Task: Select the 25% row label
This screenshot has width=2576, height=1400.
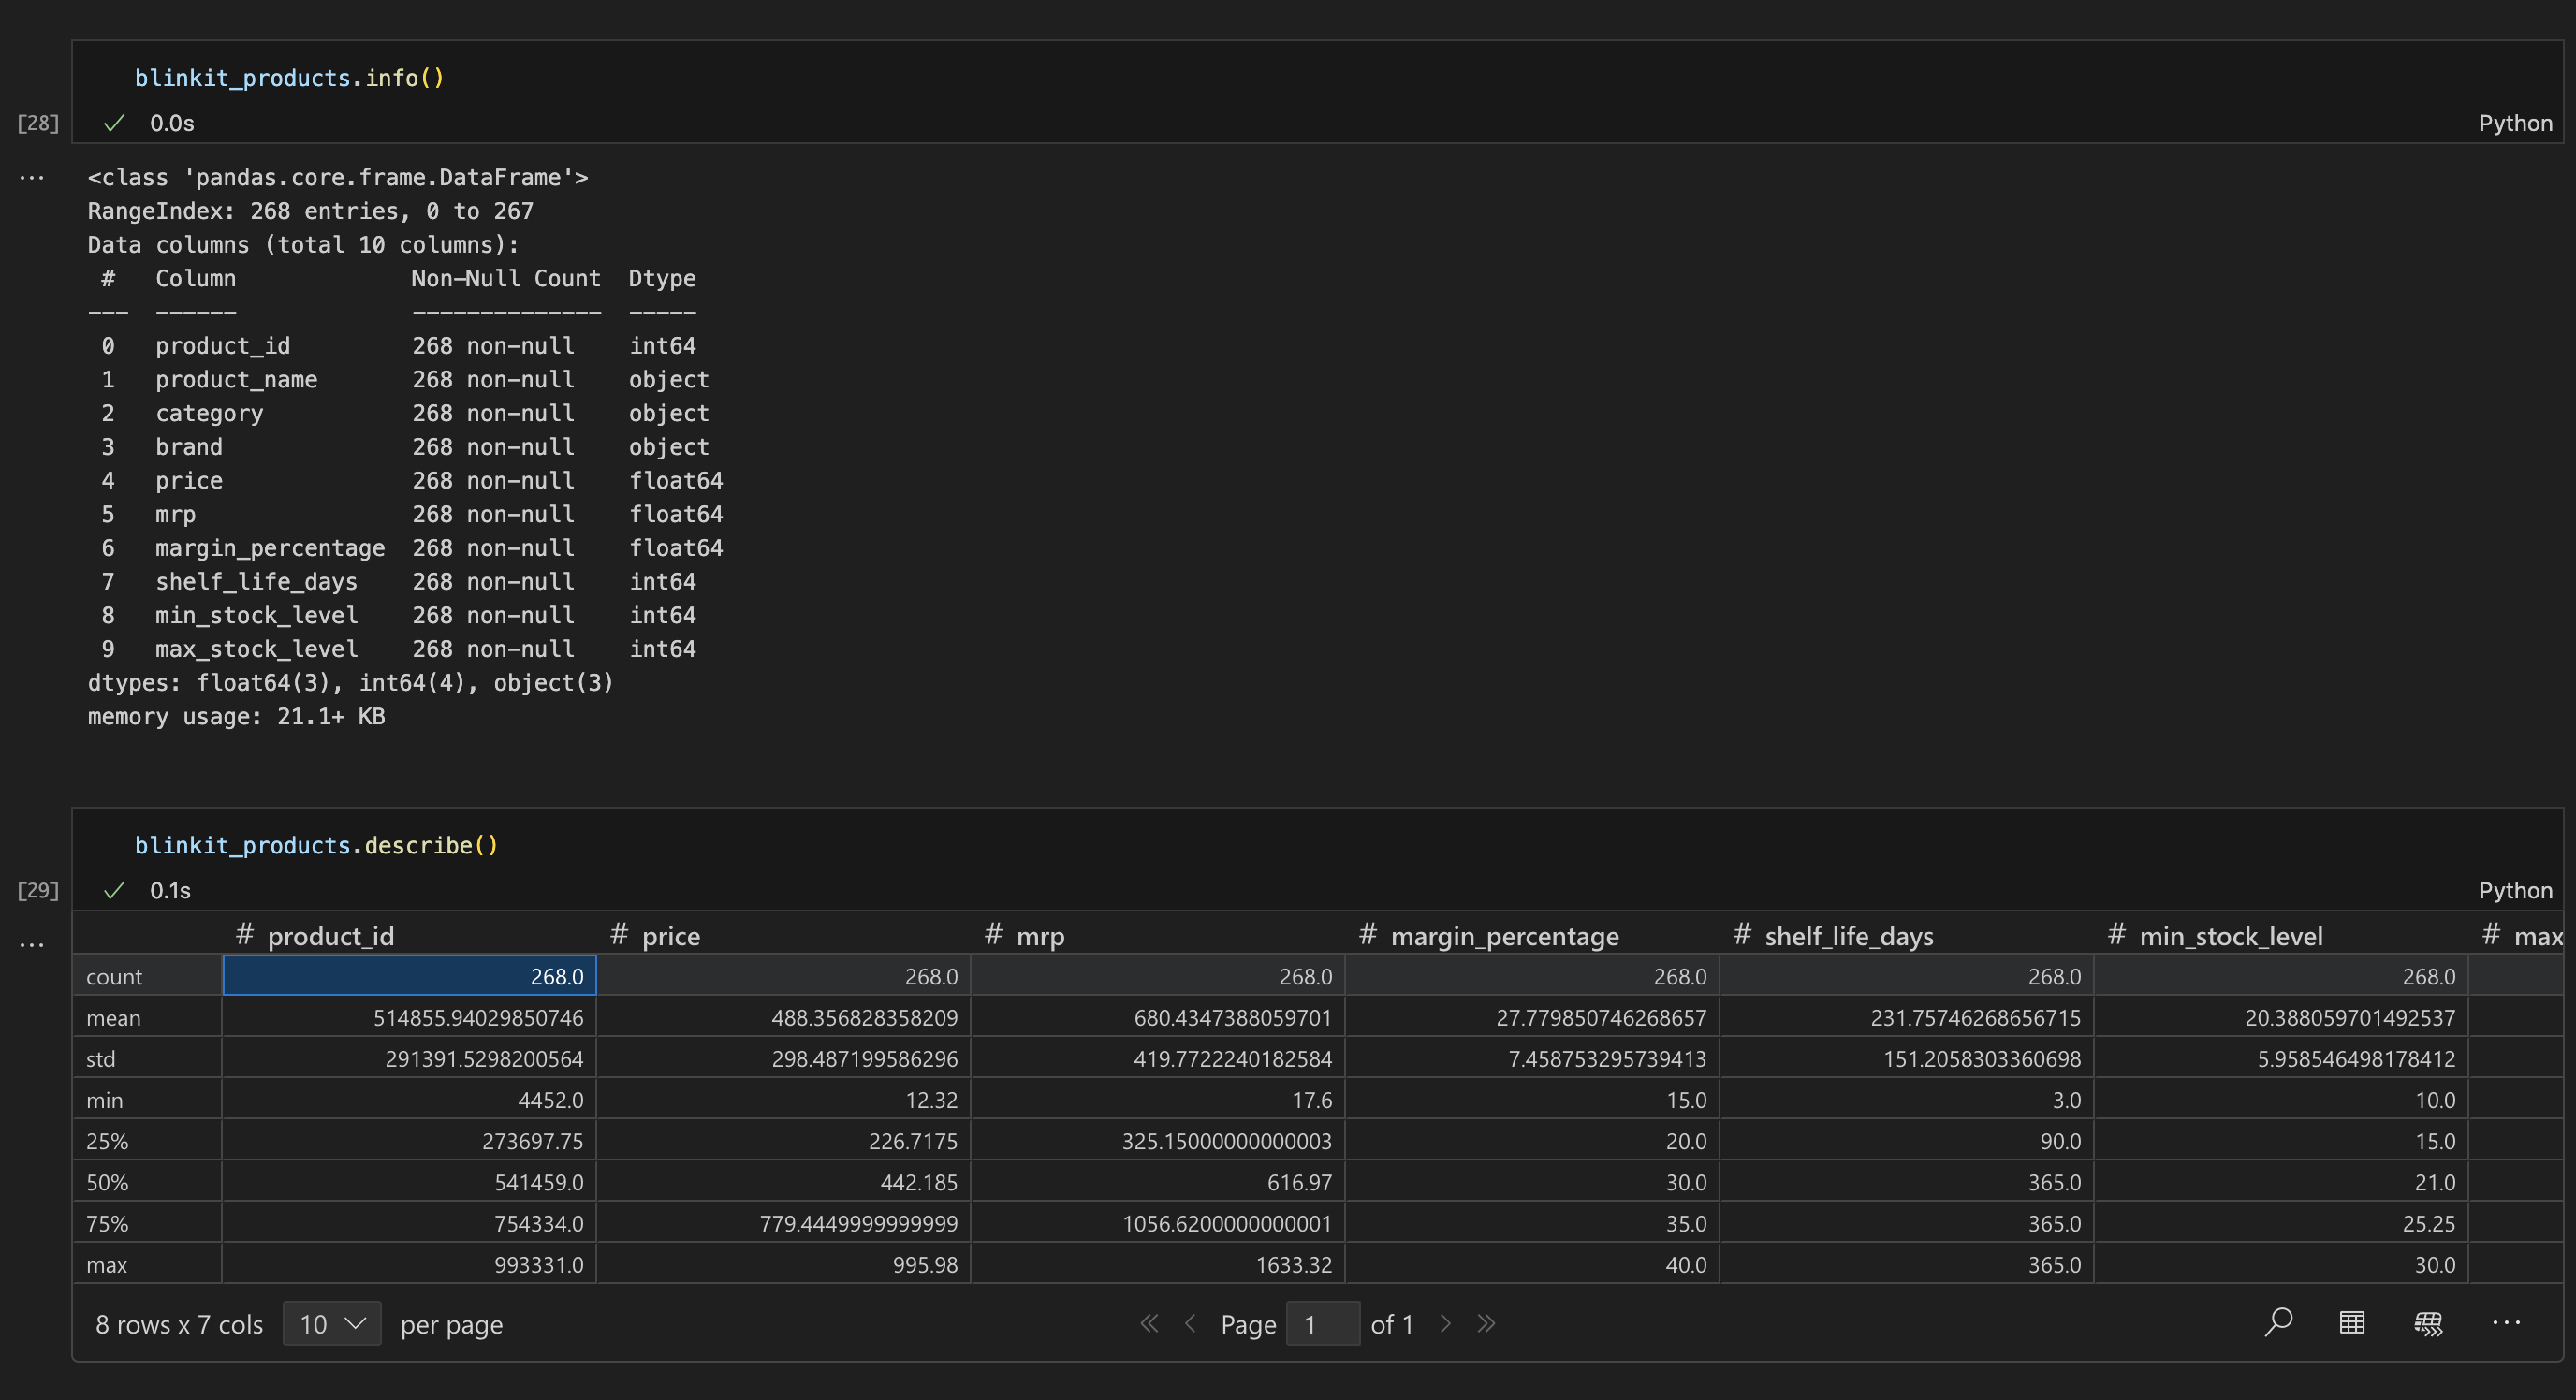Action: 148,1141
